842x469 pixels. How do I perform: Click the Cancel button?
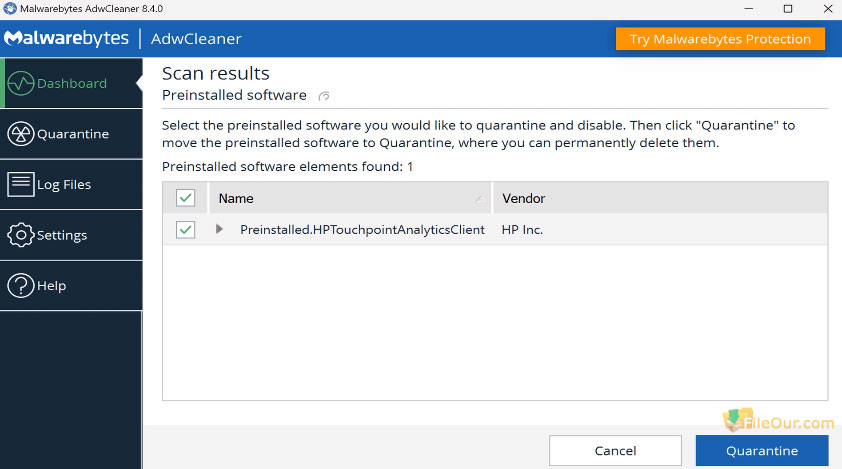[x=615, y=451]
